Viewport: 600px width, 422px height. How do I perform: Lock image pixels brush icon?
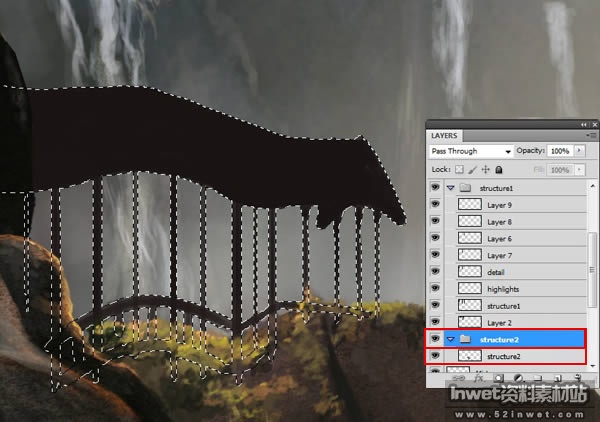(x=473, y=169)
